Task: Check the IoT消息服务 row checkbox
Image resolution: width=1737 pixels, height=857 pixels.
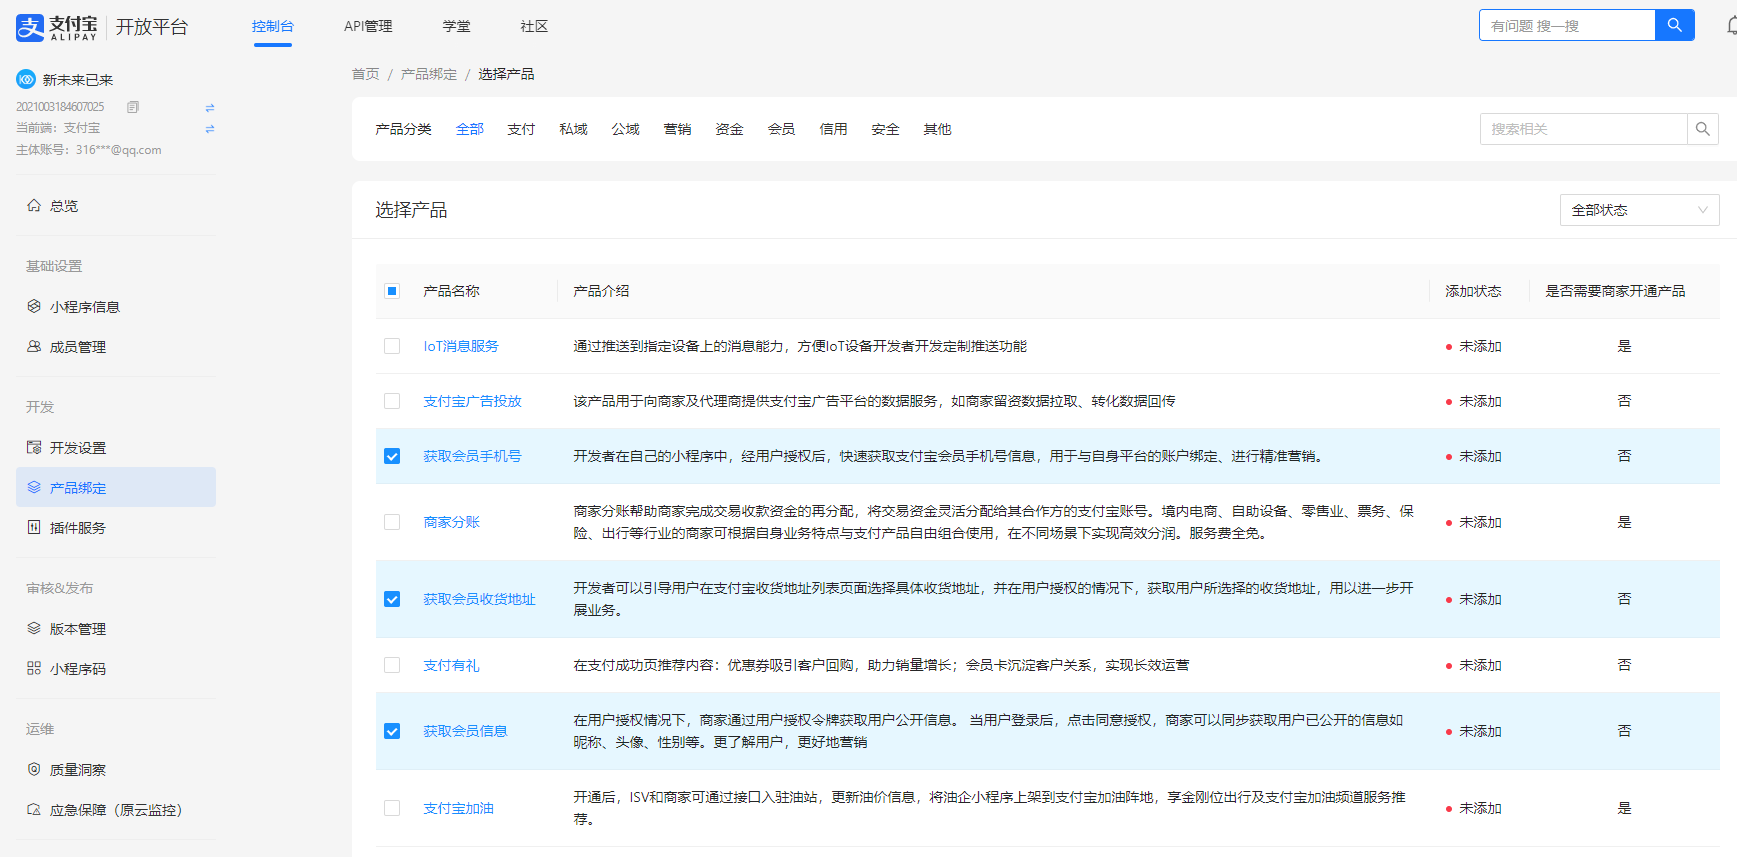Action: (x=392, y=346)
